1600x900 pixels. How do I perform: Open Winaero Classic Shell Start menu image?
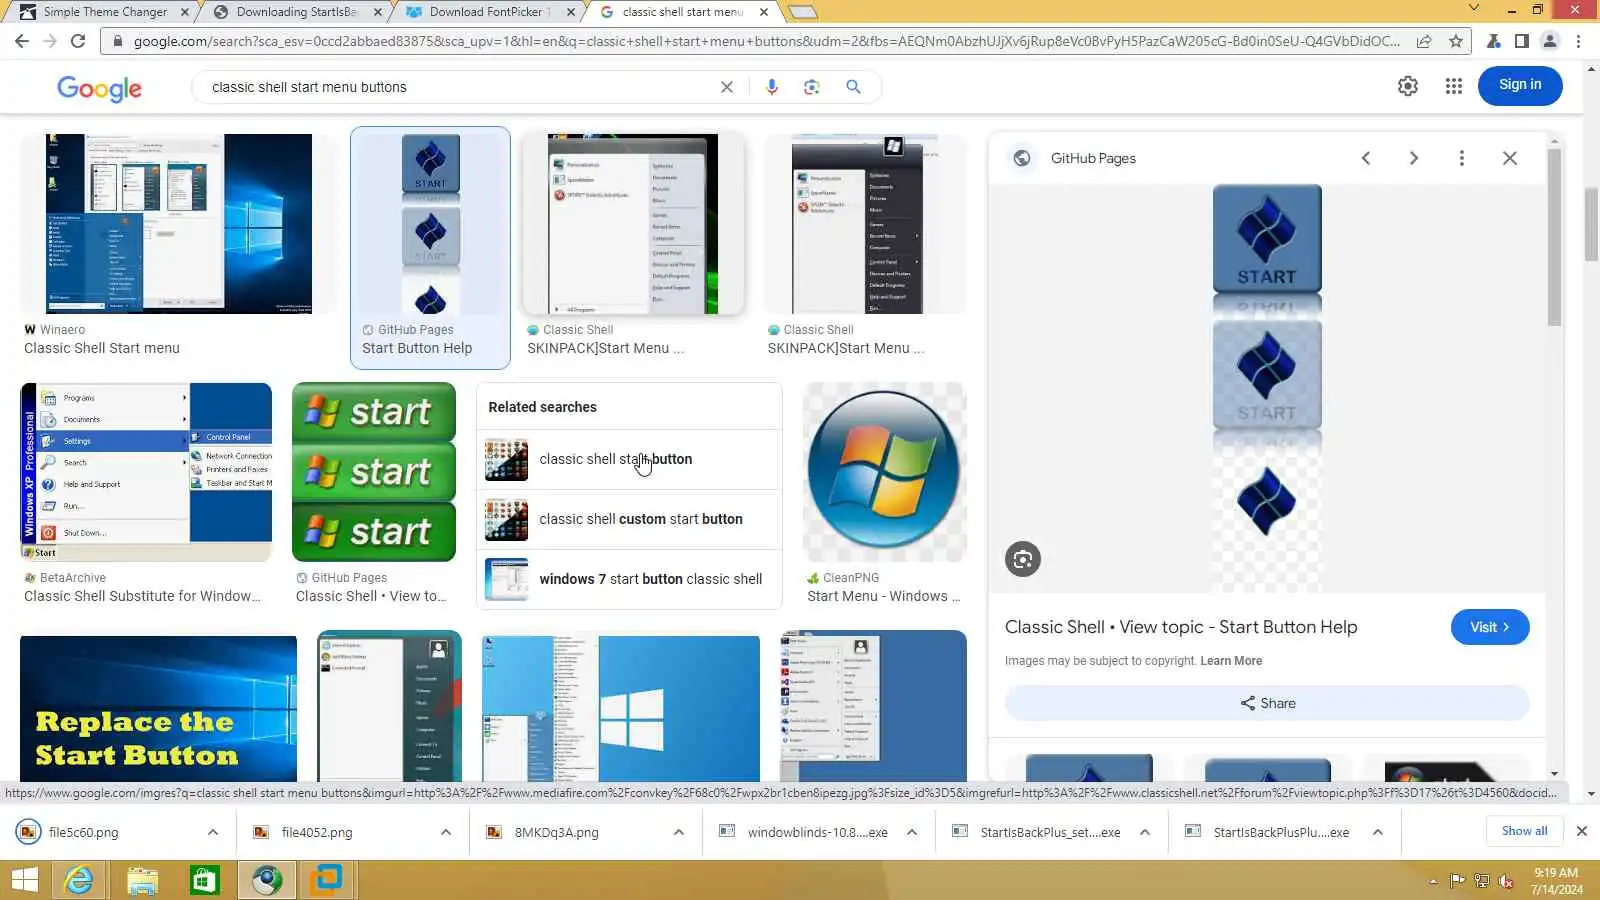coord(179,224)
